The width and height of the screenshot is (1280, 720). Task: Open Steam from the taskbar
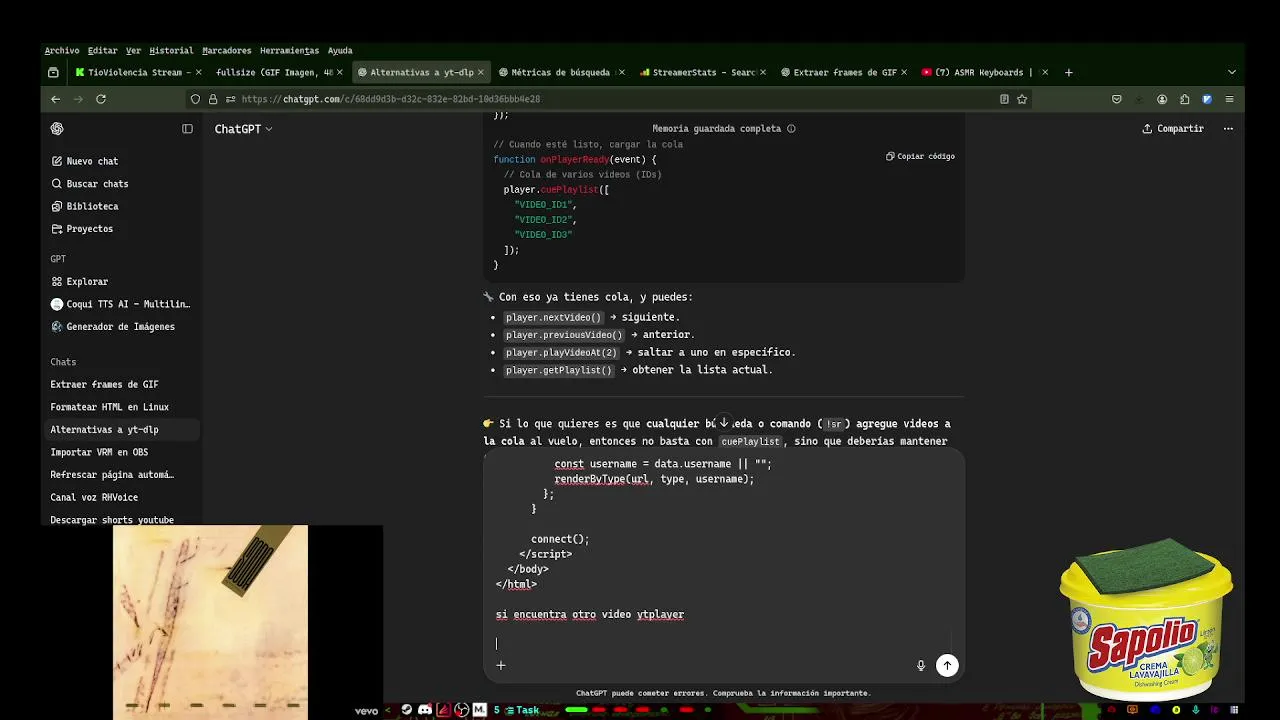(407, 710)
